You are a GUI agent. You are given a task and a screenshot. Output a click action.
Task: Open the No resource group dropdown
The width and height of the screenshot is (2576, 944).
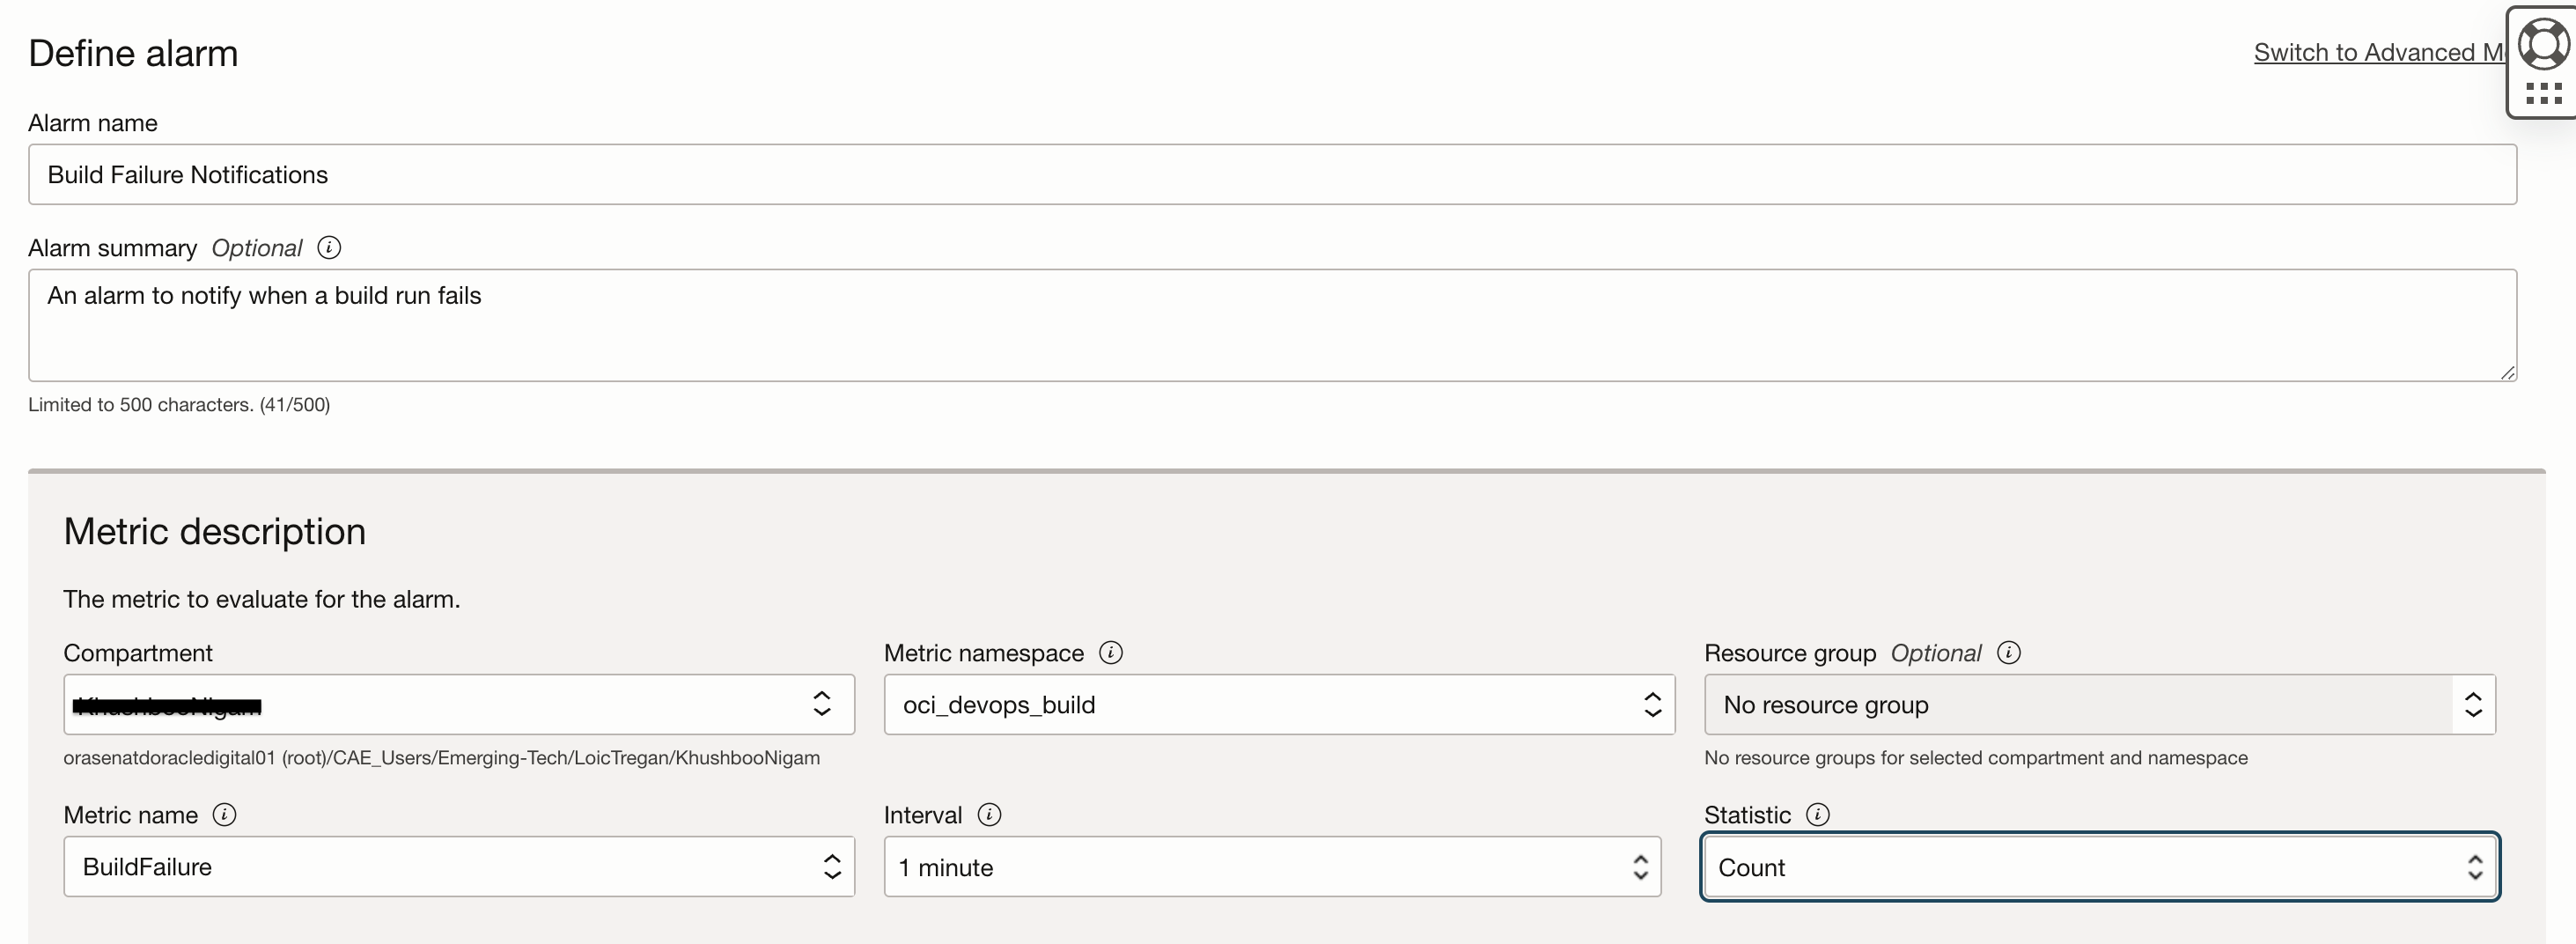[x=2099, y=704]
